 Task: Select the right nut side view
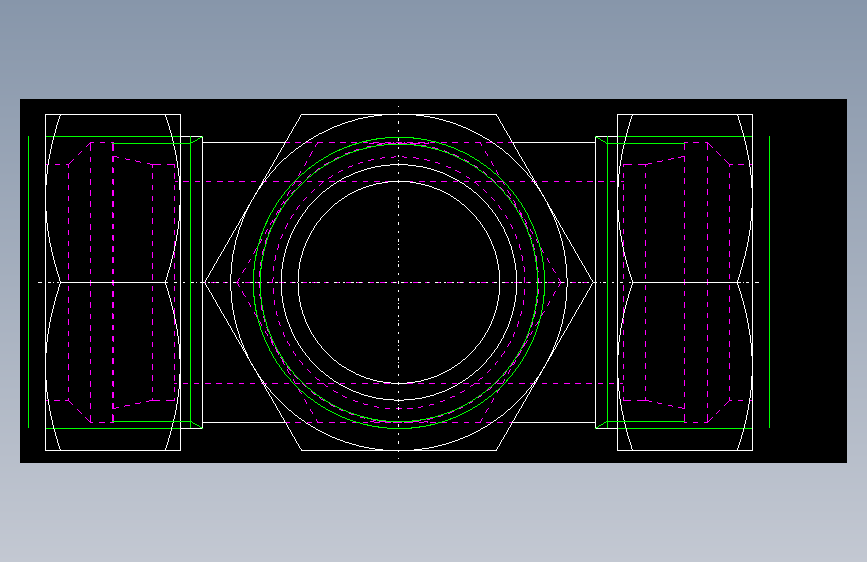coord(685,282)
